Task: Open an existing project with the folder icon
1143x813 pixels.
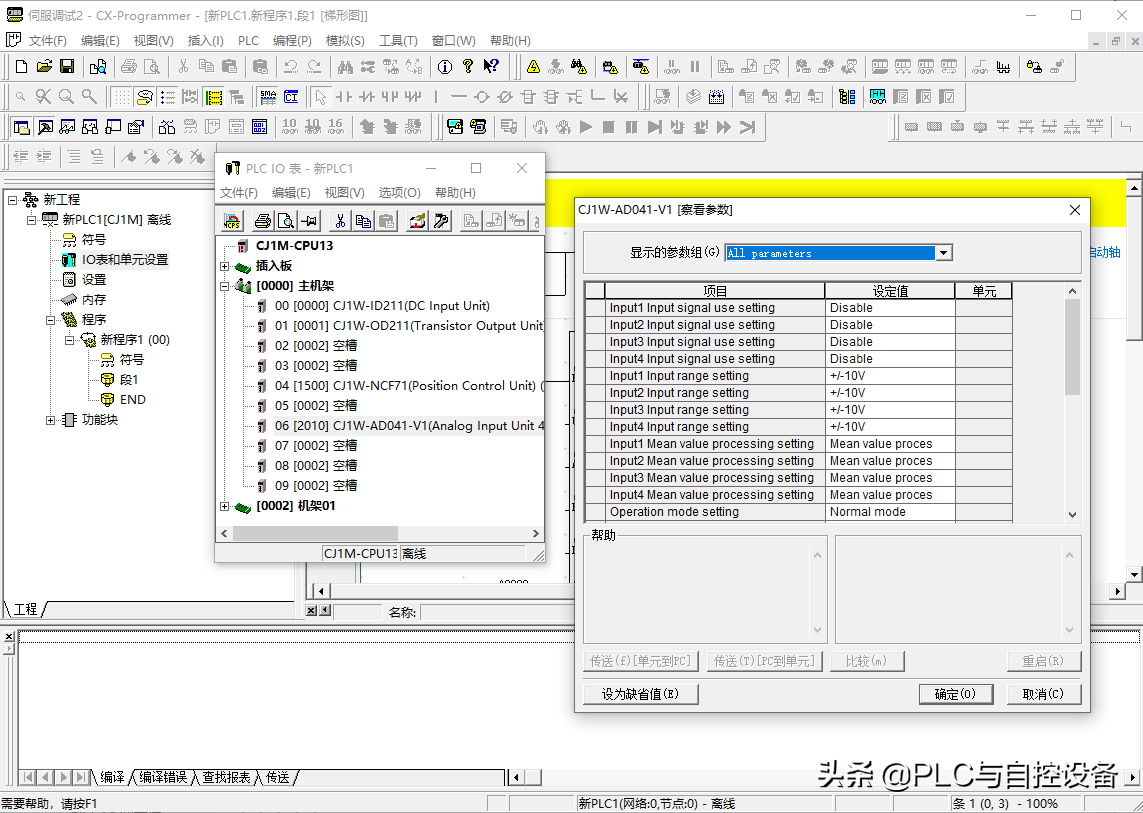Action: (44, 67)
